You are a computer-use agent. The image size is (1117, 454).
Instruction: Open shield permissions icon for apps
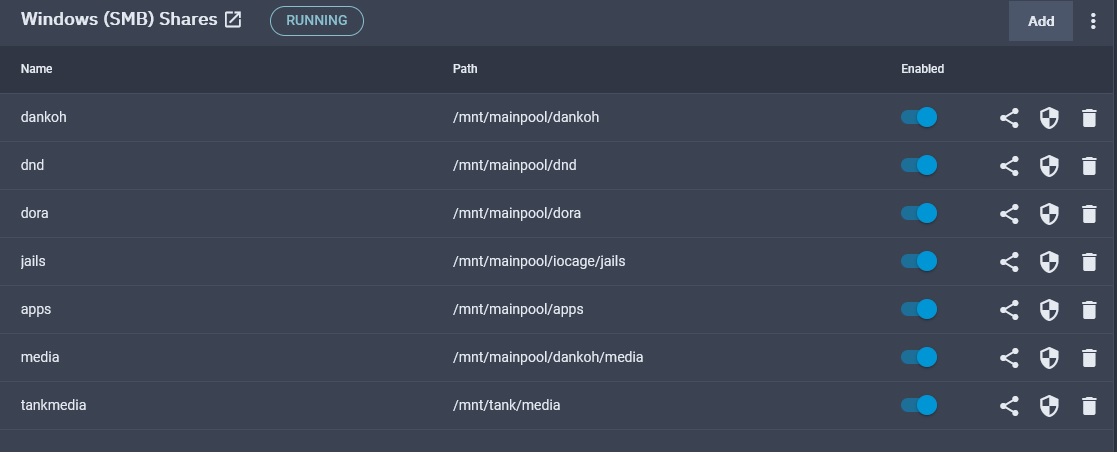tap(1049, 309)
